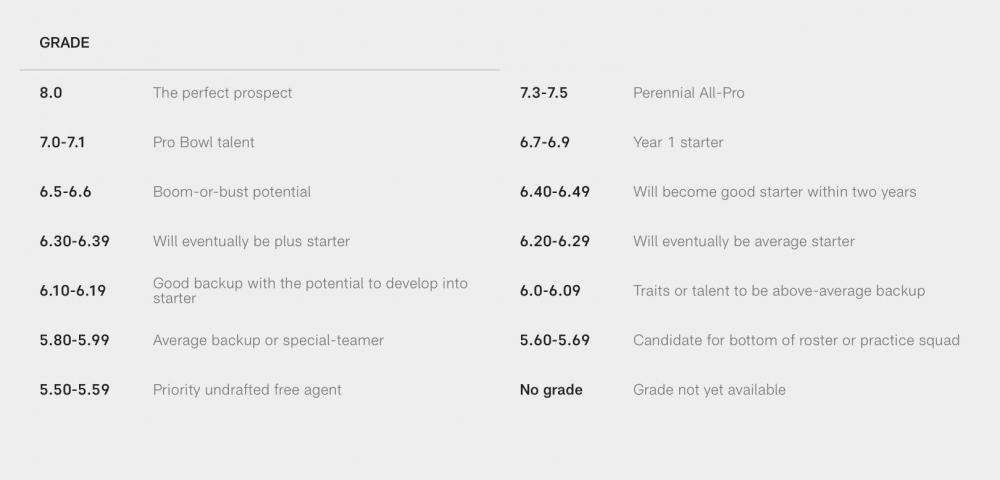The width and height of the screenshot is (1000, 480).
Task: Select the 8.0 grade value
Action: (51, 93)
